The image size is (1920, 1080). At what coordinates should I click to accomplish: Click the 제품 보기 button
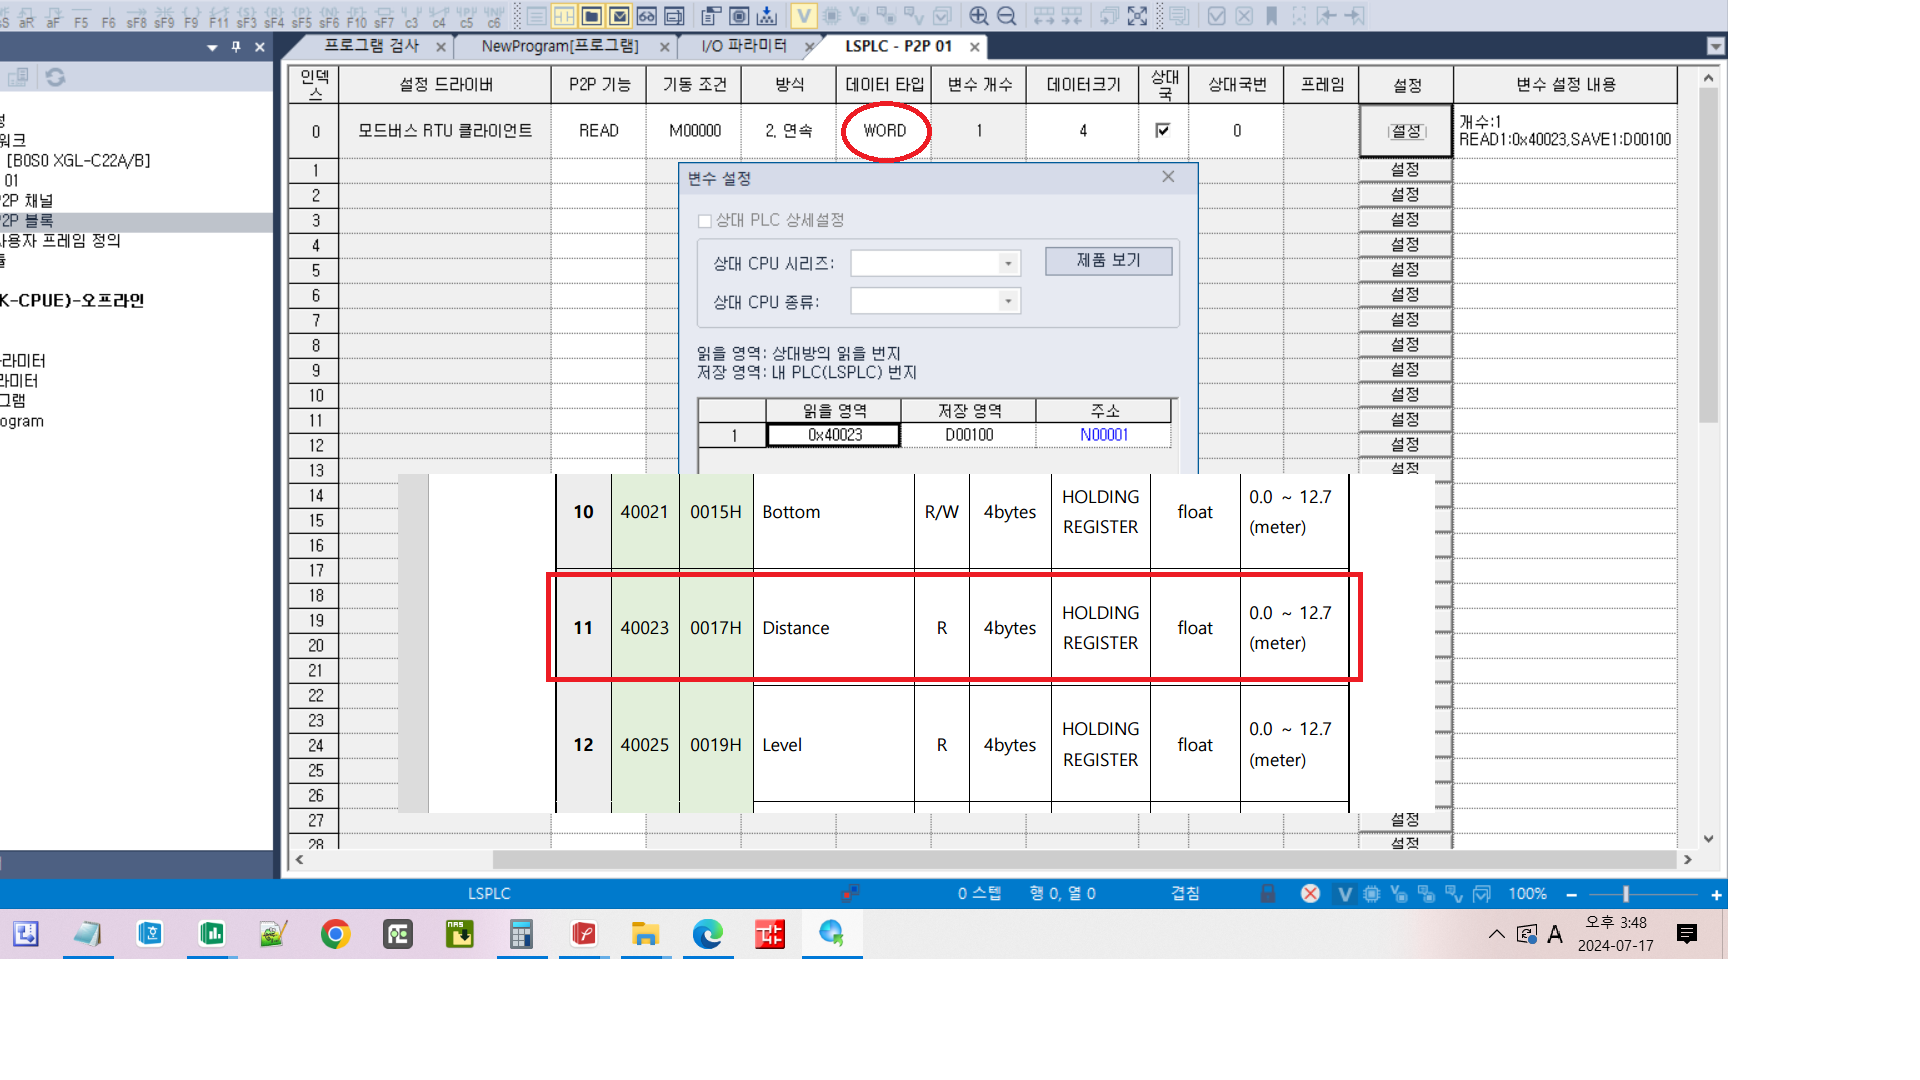point(1108,261)
